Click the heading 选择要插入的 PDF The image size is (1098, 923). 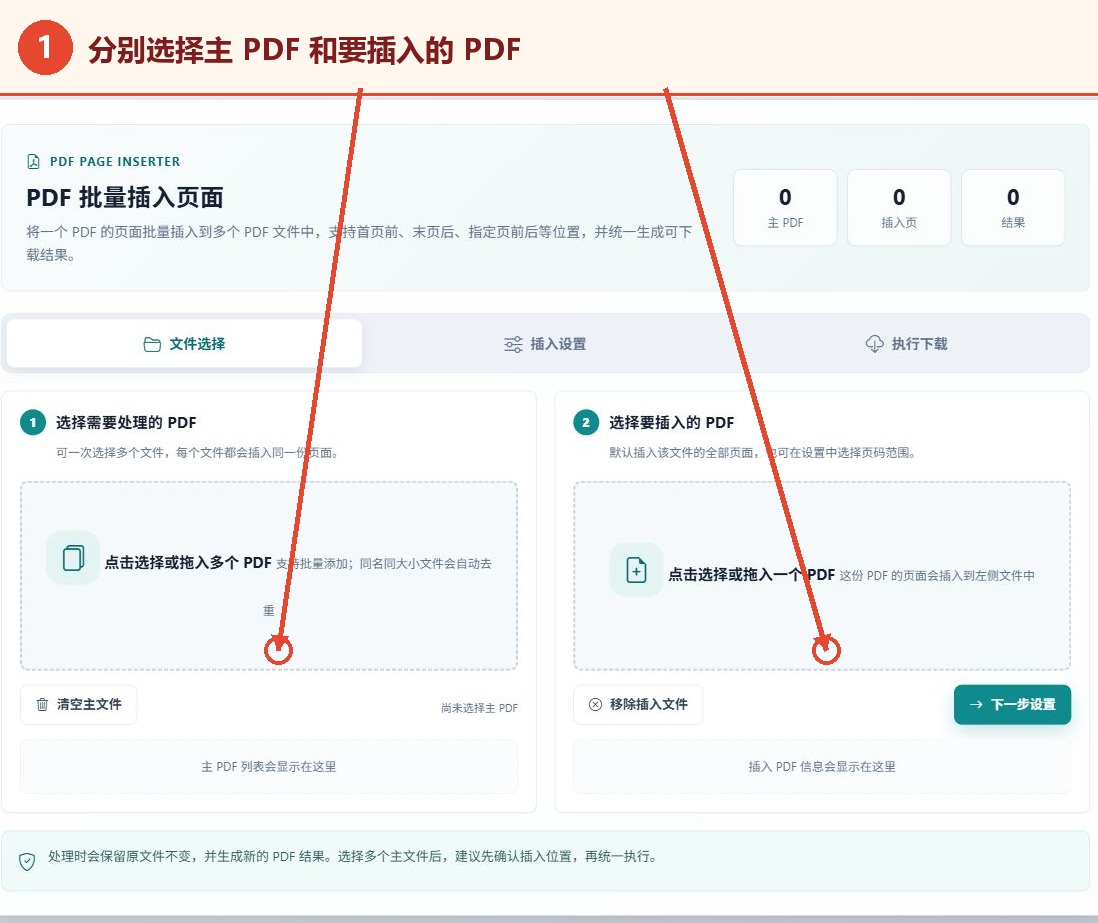pyautogui.click(x=672, y=423)
